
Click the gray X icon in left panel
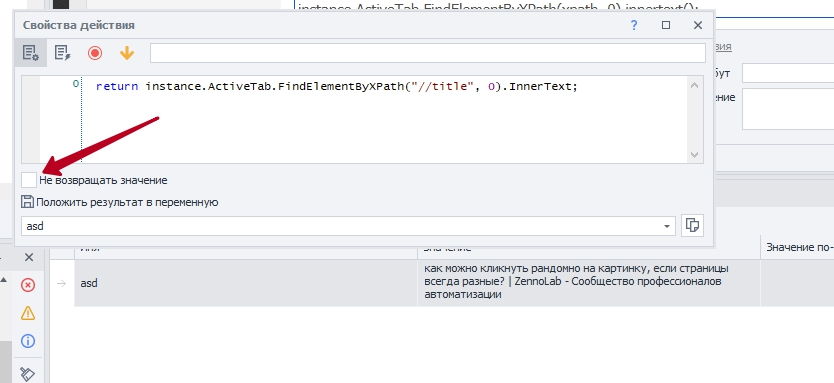pyautogui.click(x=29, y=257)
